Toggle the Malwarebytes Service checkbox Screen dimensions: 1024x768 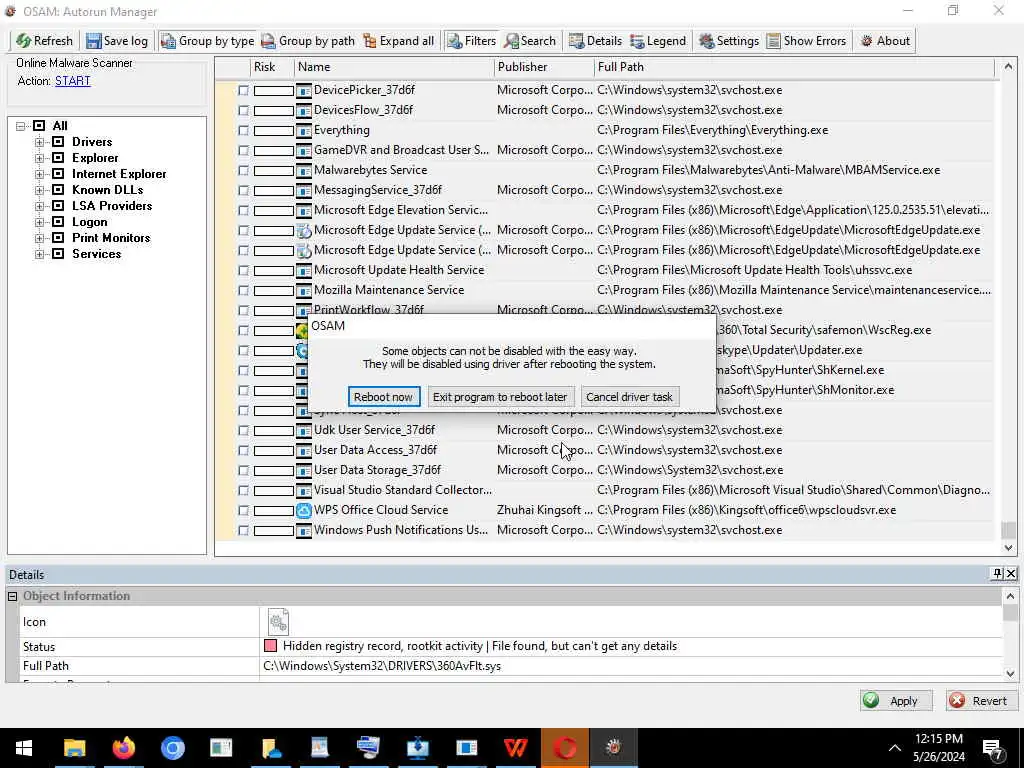click(243, 170)
